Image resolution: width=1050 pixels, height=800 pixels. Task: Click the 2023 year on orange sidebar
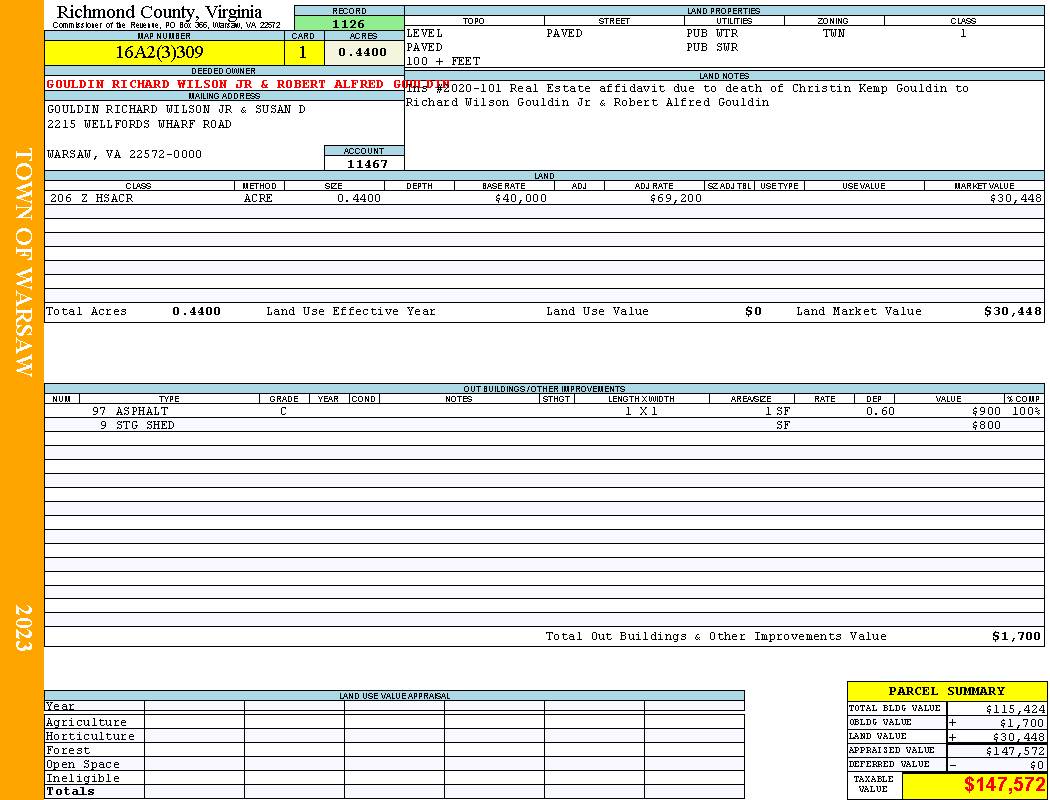pos(23,627)
